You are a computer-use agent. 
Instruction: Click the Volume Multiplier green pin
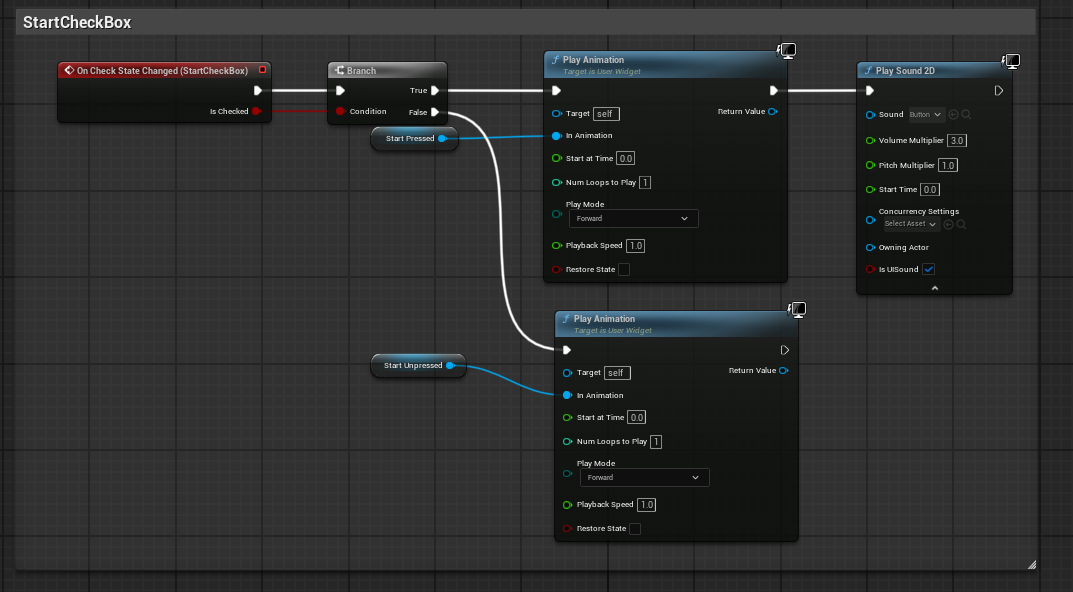click(870, 140)
